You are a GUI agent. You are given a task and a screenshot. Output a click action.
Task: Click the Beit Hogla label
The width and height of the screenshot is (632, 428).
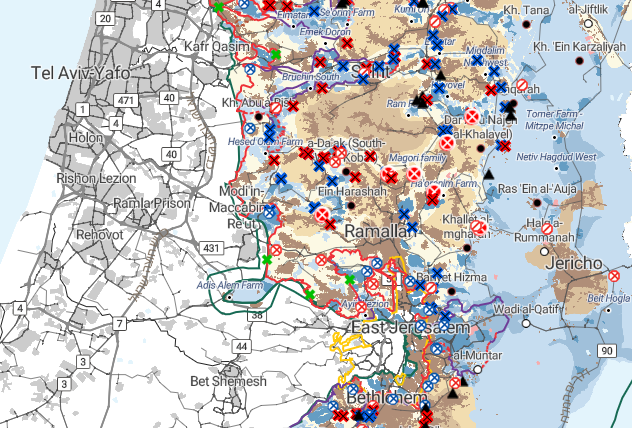click(x=609, y=298)
